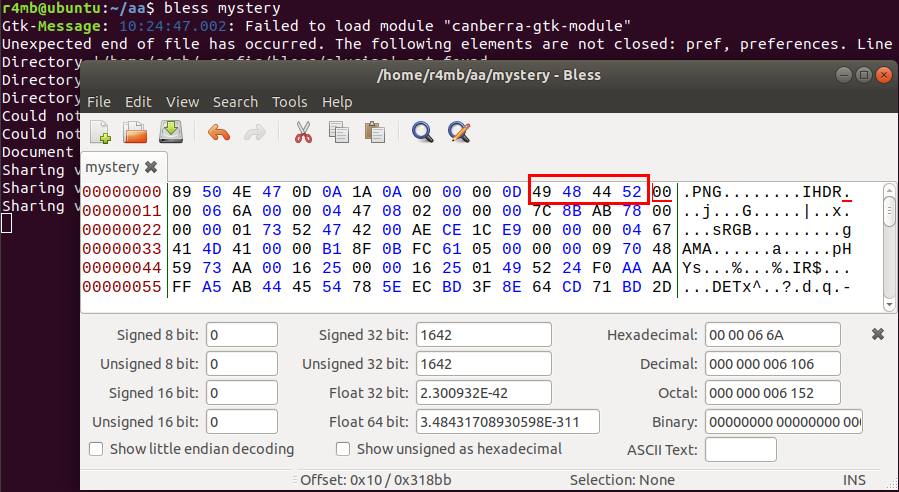Open the Tools menu
The image size is (899, 492).
point(290,102)
